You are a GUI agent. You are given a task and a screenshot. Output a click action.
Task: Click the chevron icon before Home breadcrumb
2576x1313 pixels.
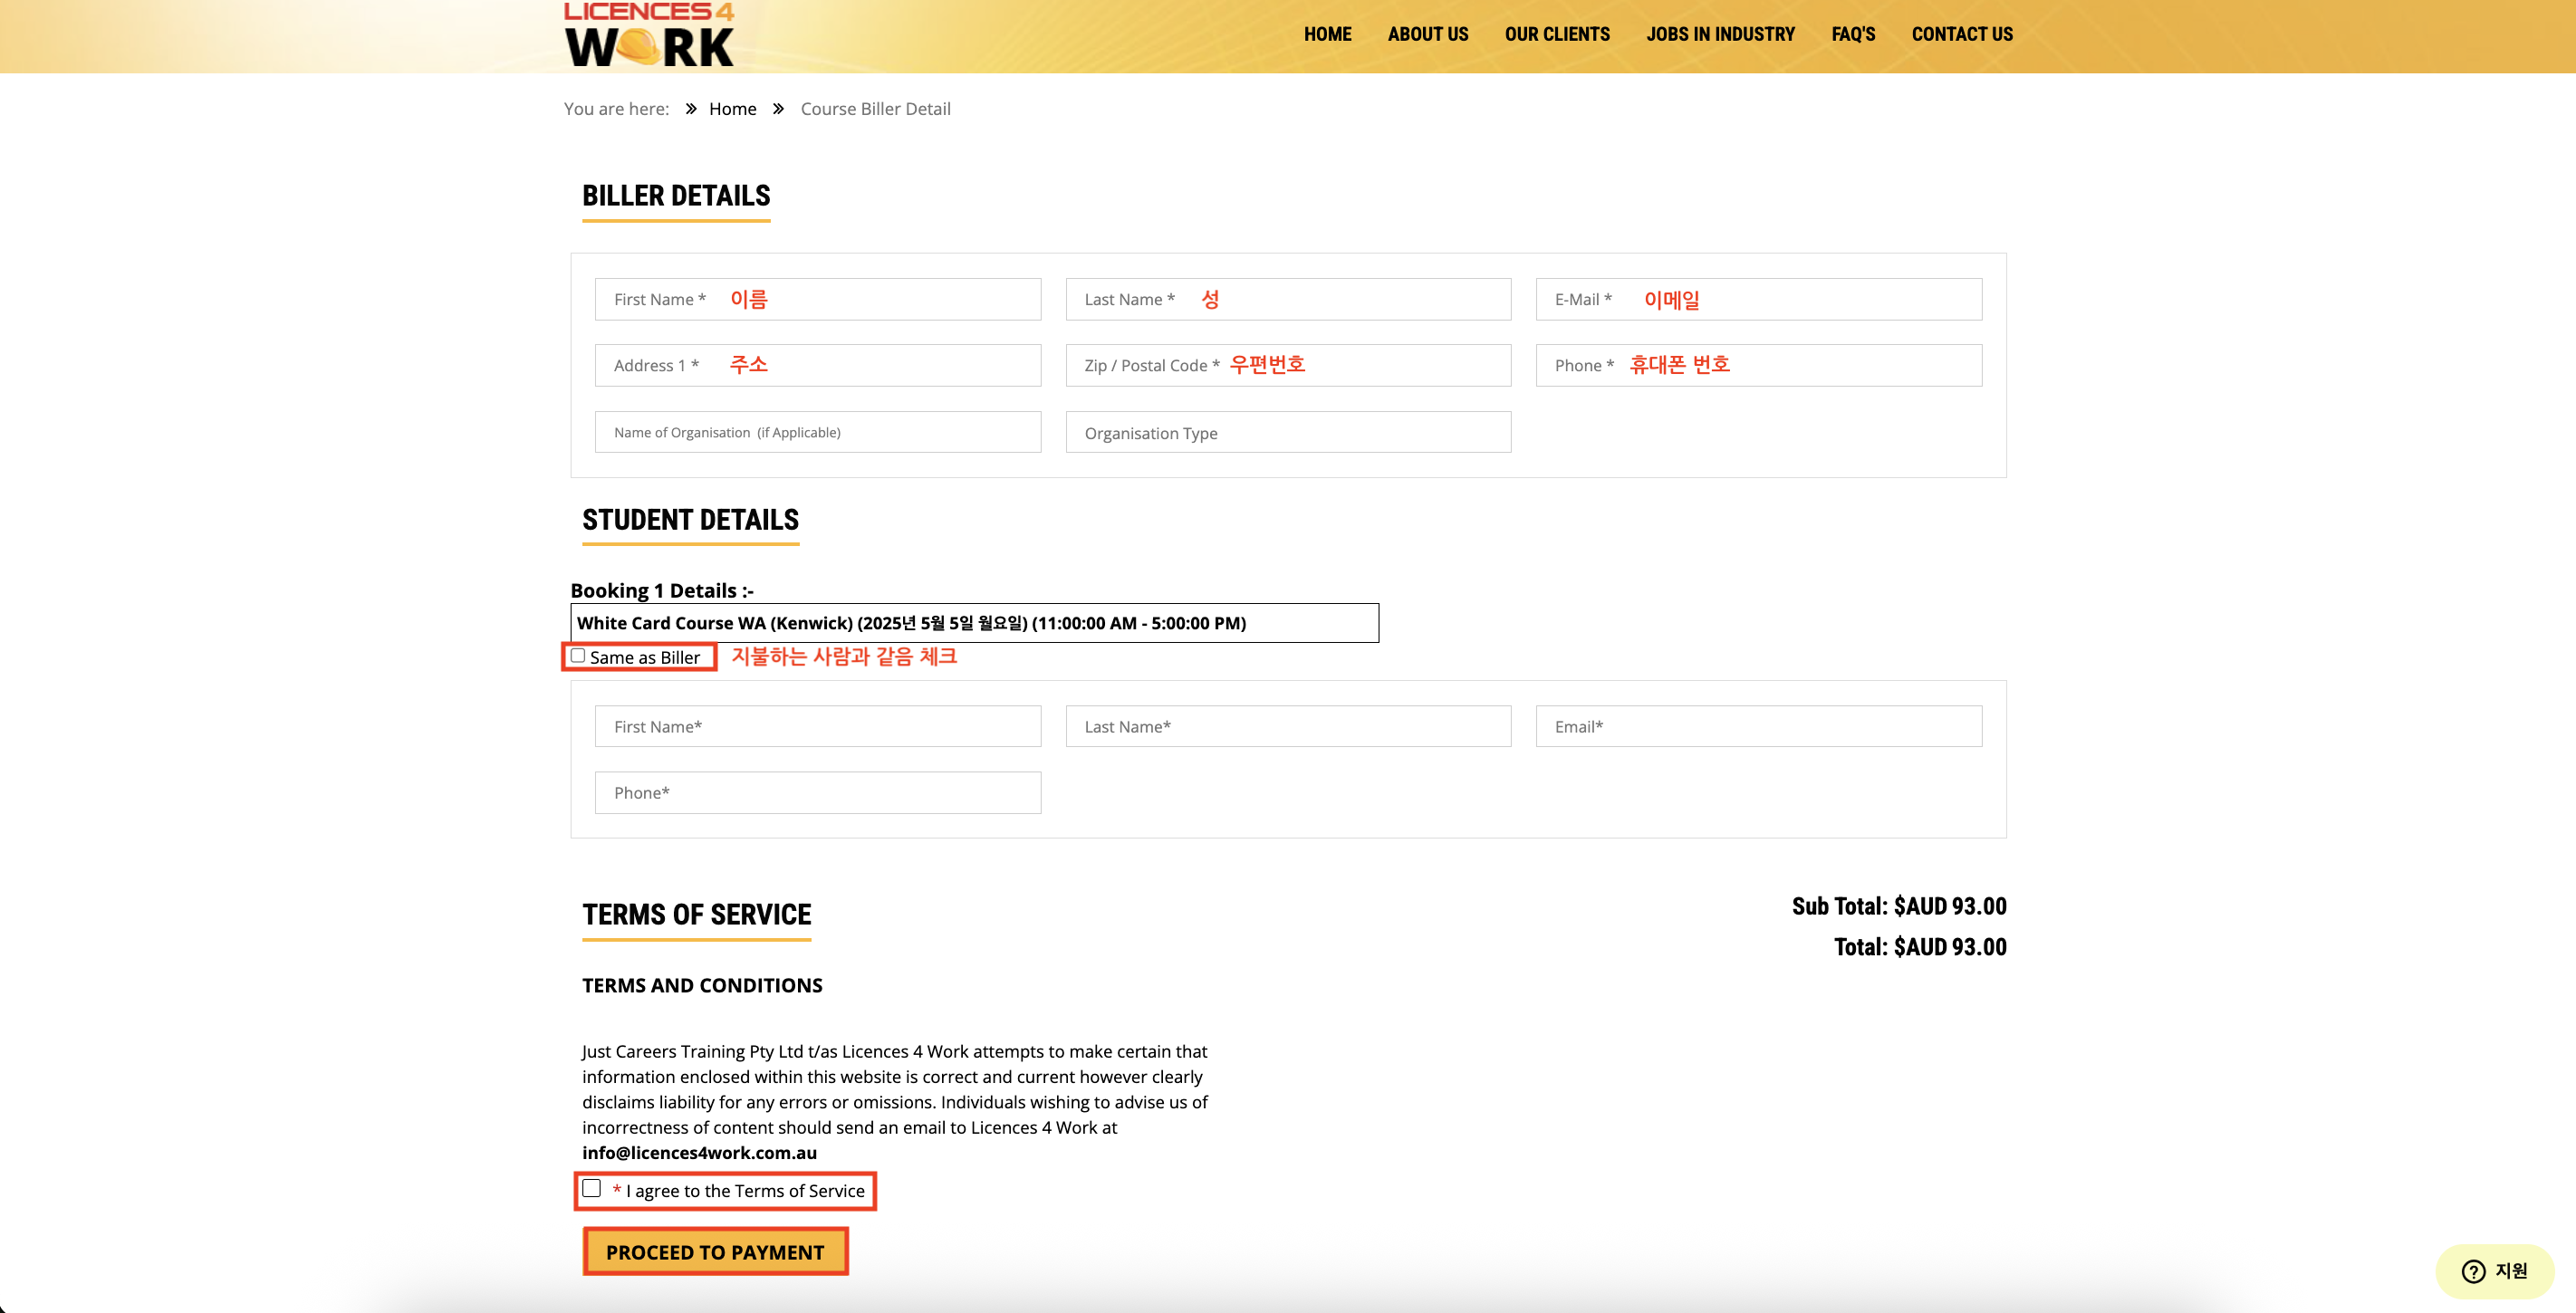(691, 109)
